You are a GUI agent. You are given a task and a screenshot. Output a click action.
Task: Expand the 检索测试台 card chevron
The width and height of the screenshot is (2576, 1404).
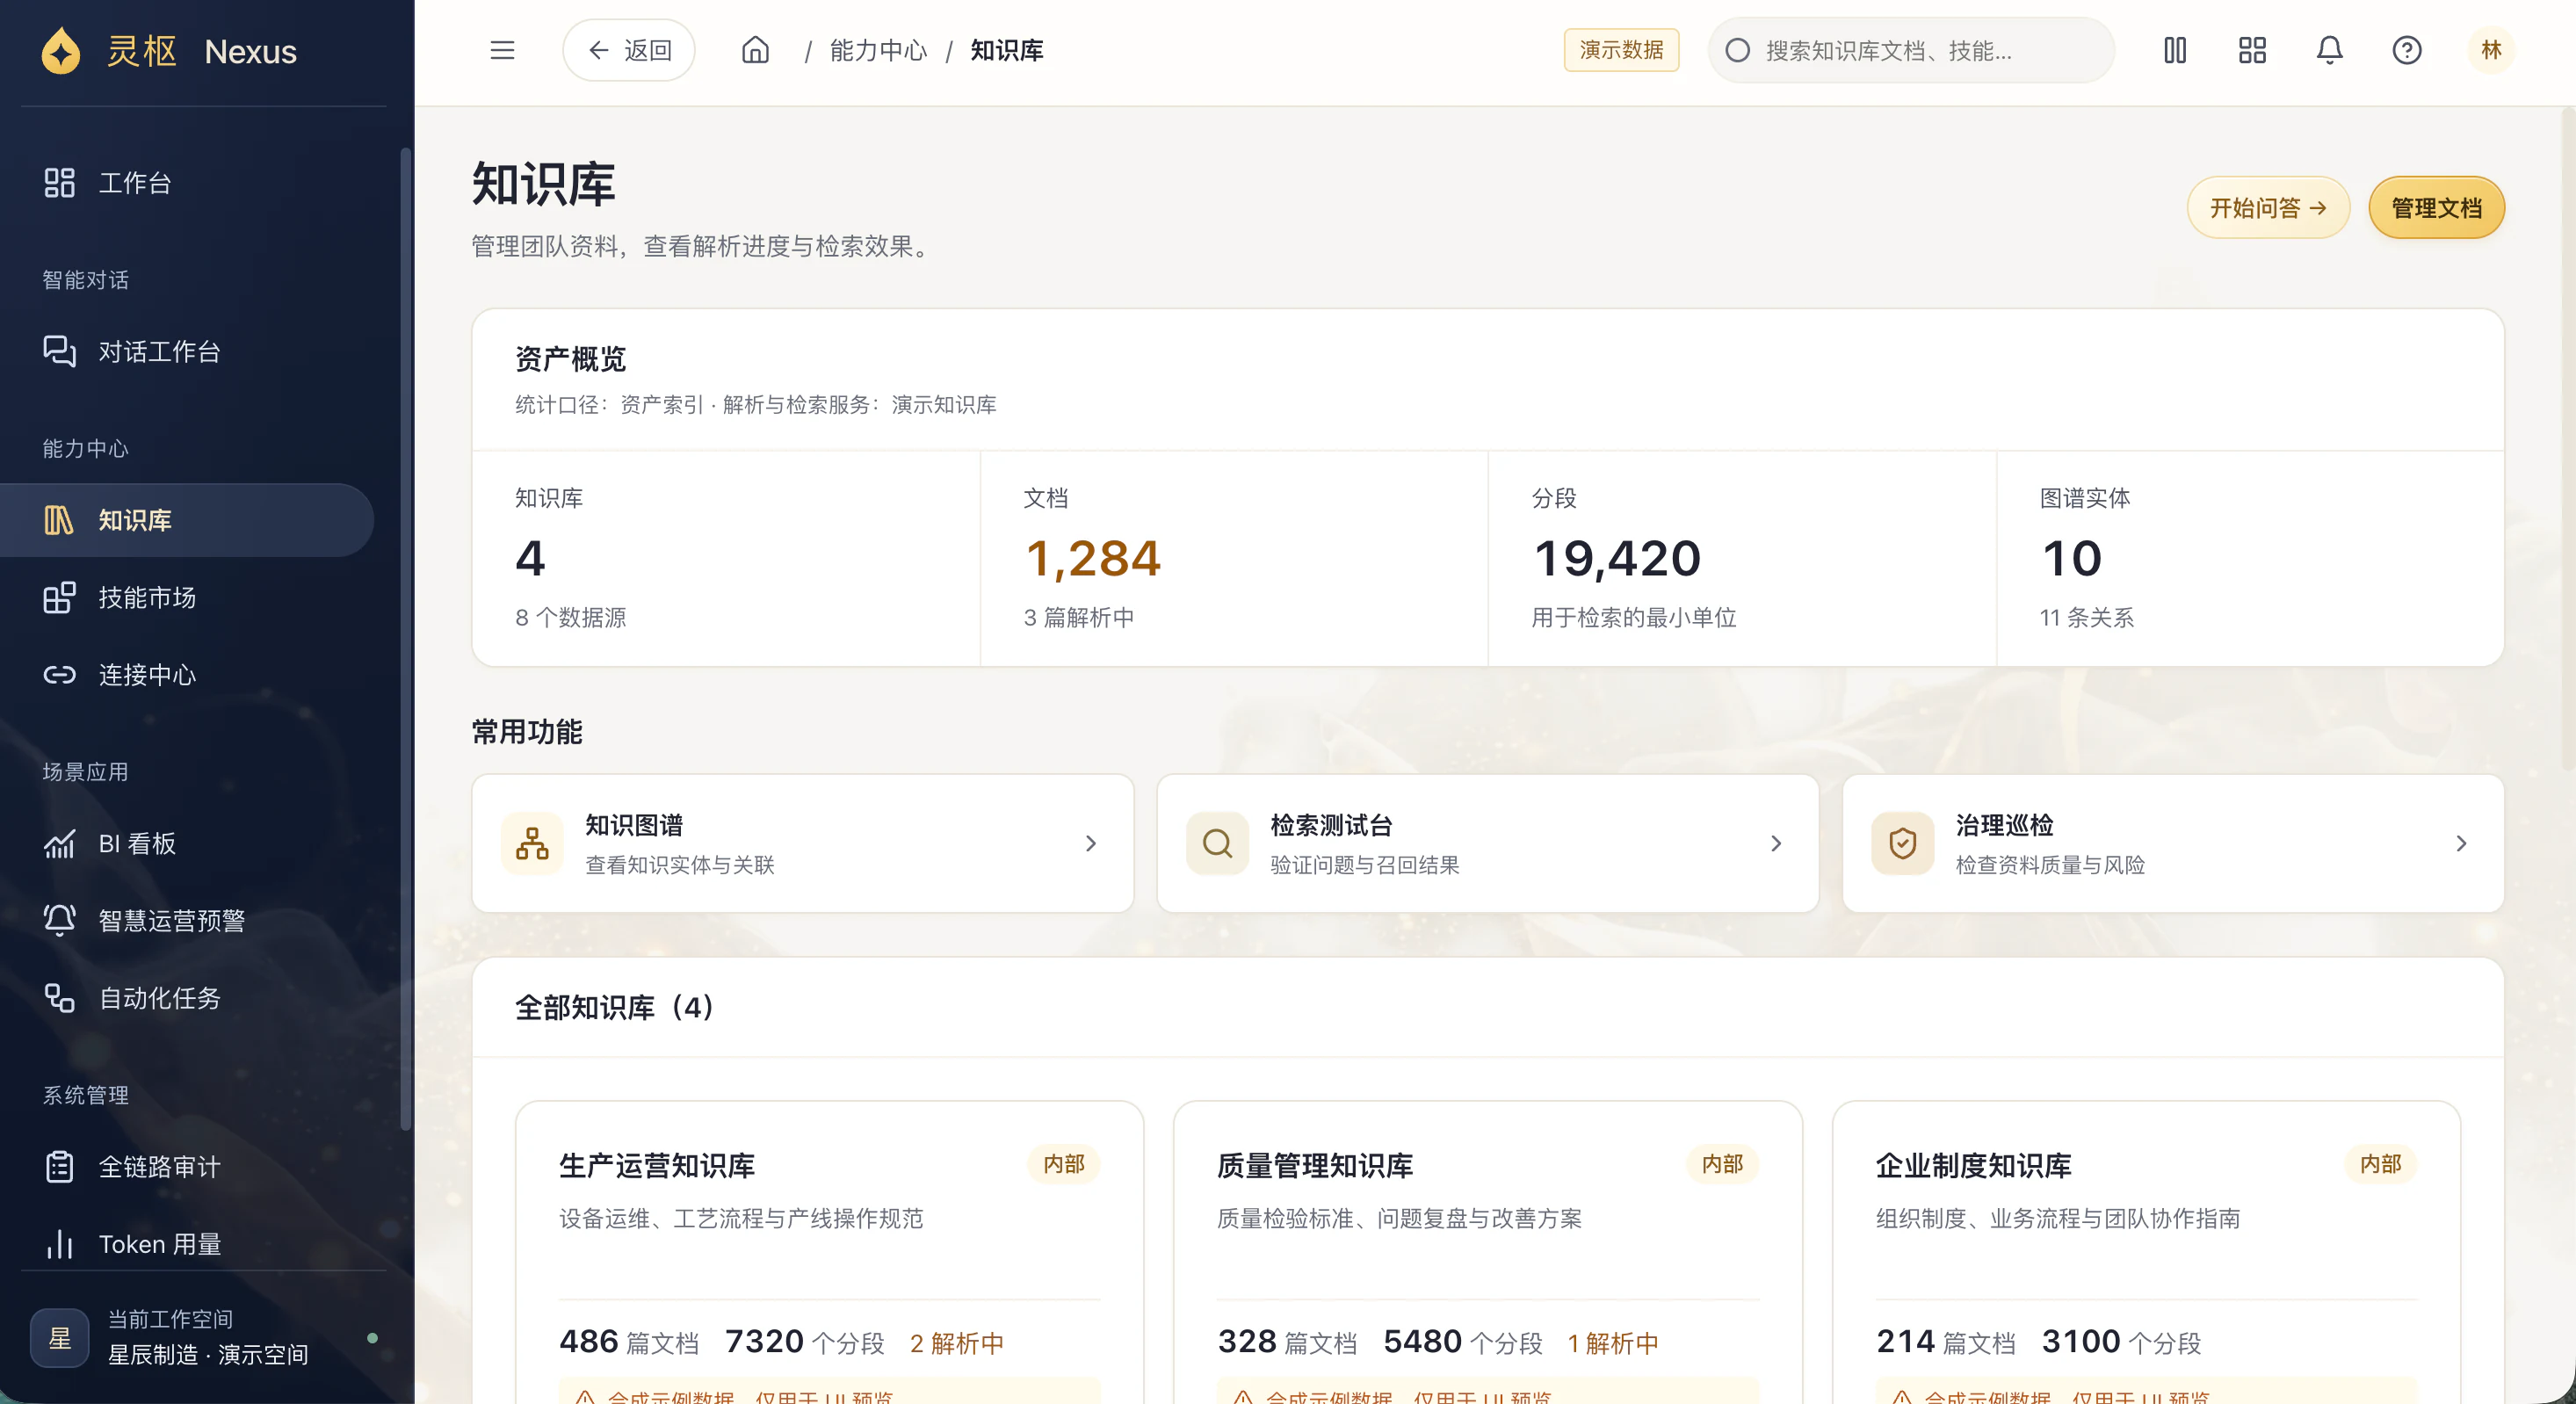(x=1776, y=843)
